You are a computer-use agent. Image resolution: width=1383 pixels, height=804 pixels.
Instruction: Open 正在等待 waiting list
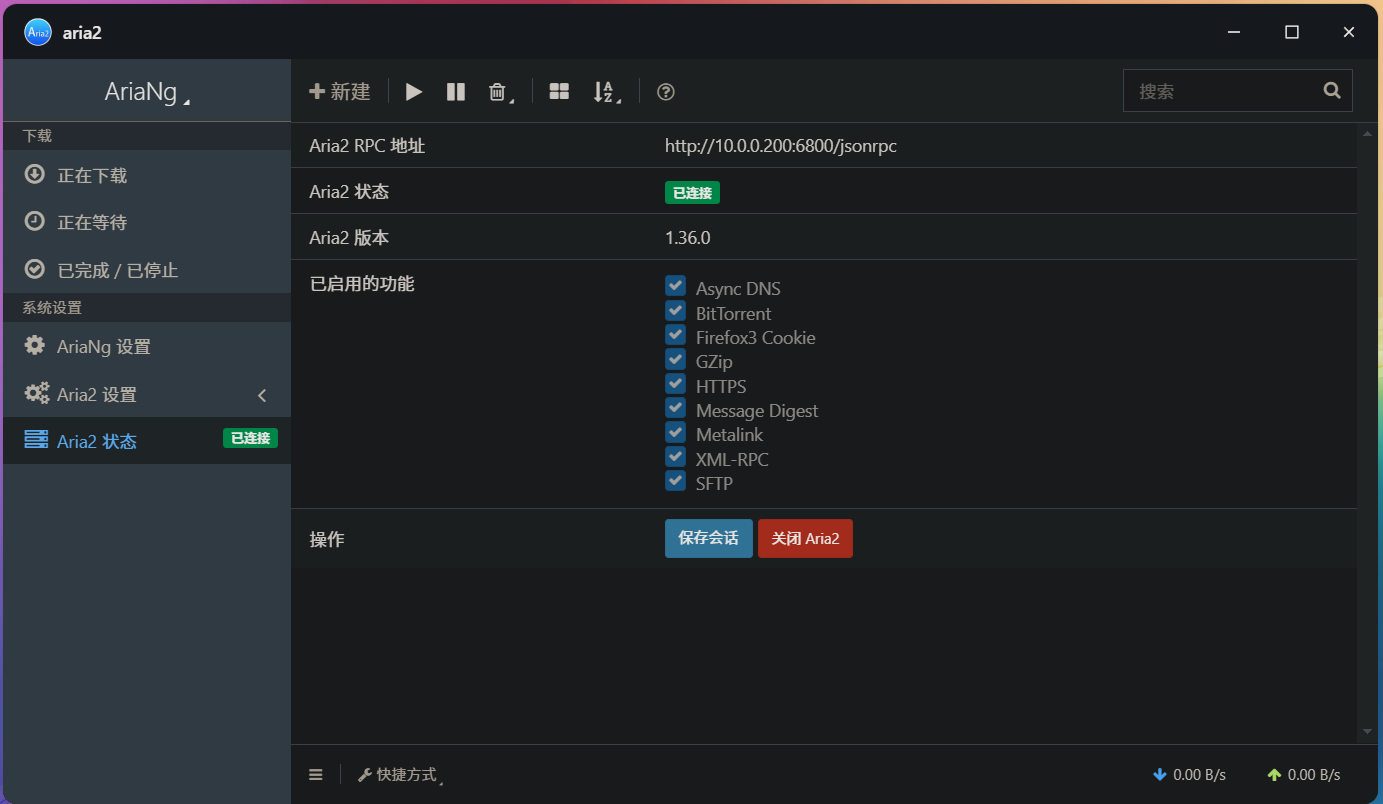click(x=147, y=222)
